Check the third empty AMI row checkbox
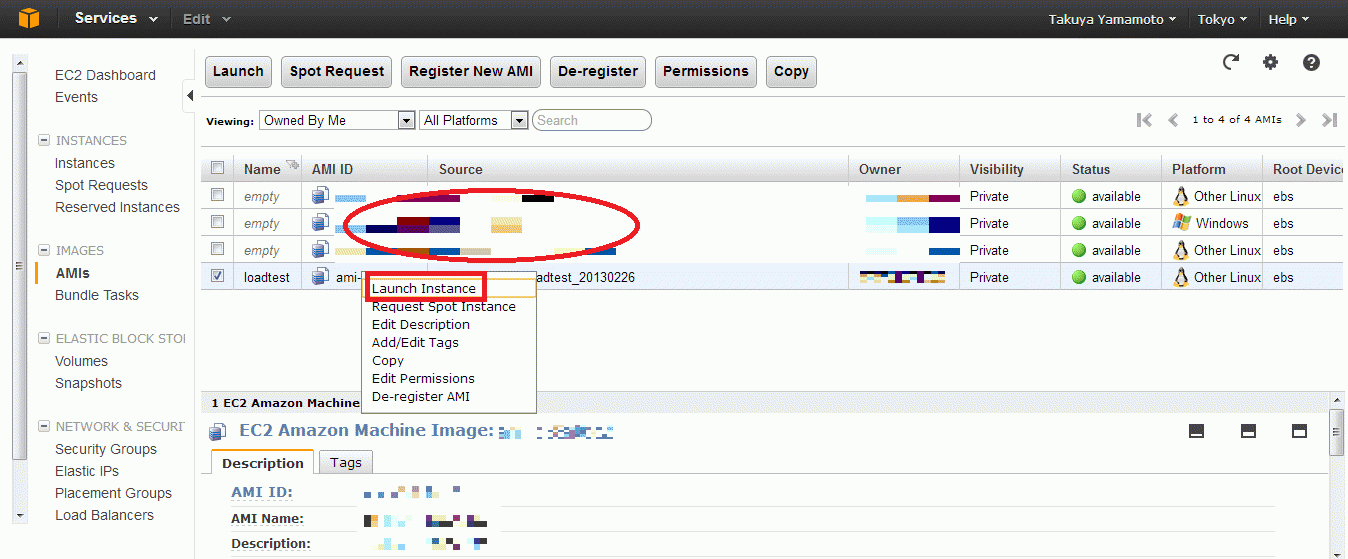The height and width of the screenshot is (559, 1348). (x=218, y=250)
